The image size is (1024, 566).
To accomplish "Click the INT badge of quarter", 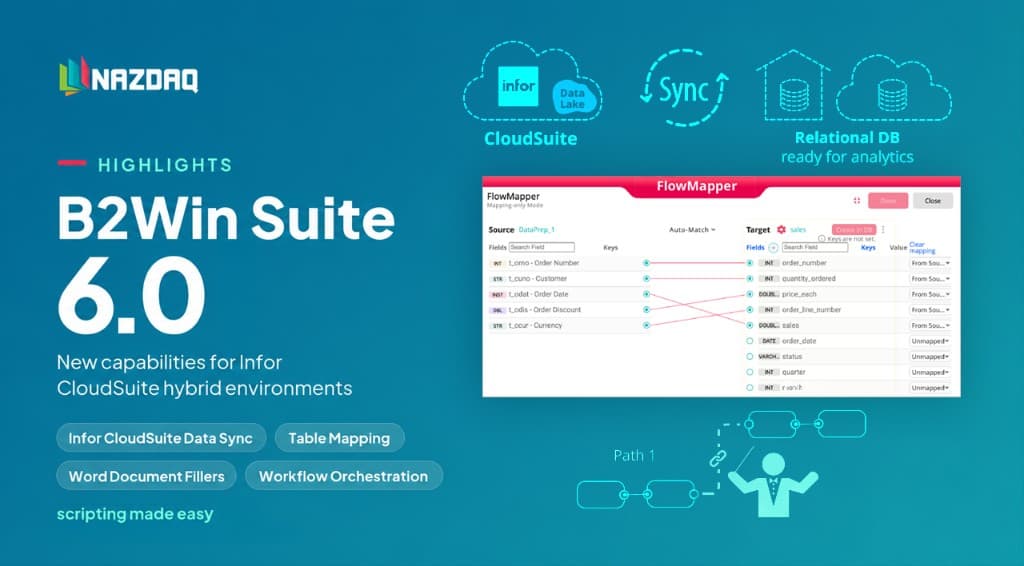I will (x=769, y=372).
